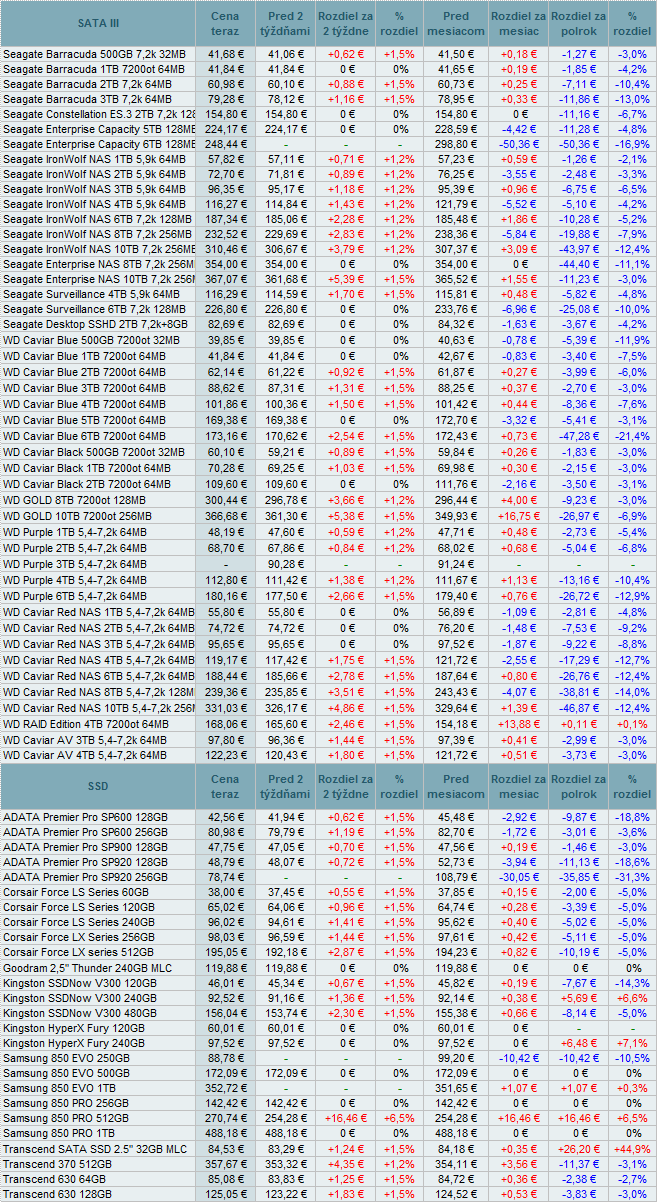Viewport: 657px width, 1202px height.
Task: Click 'Rozdiel za mesiac' header in SATA III section
Action: click(x=518, y=23)
